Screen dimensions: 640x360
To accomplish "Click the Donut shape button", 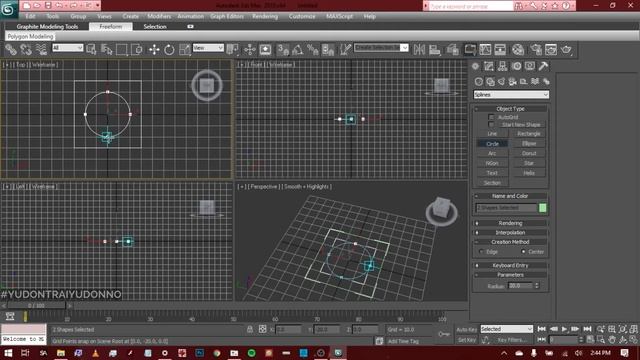I will [x=529, y=153].
